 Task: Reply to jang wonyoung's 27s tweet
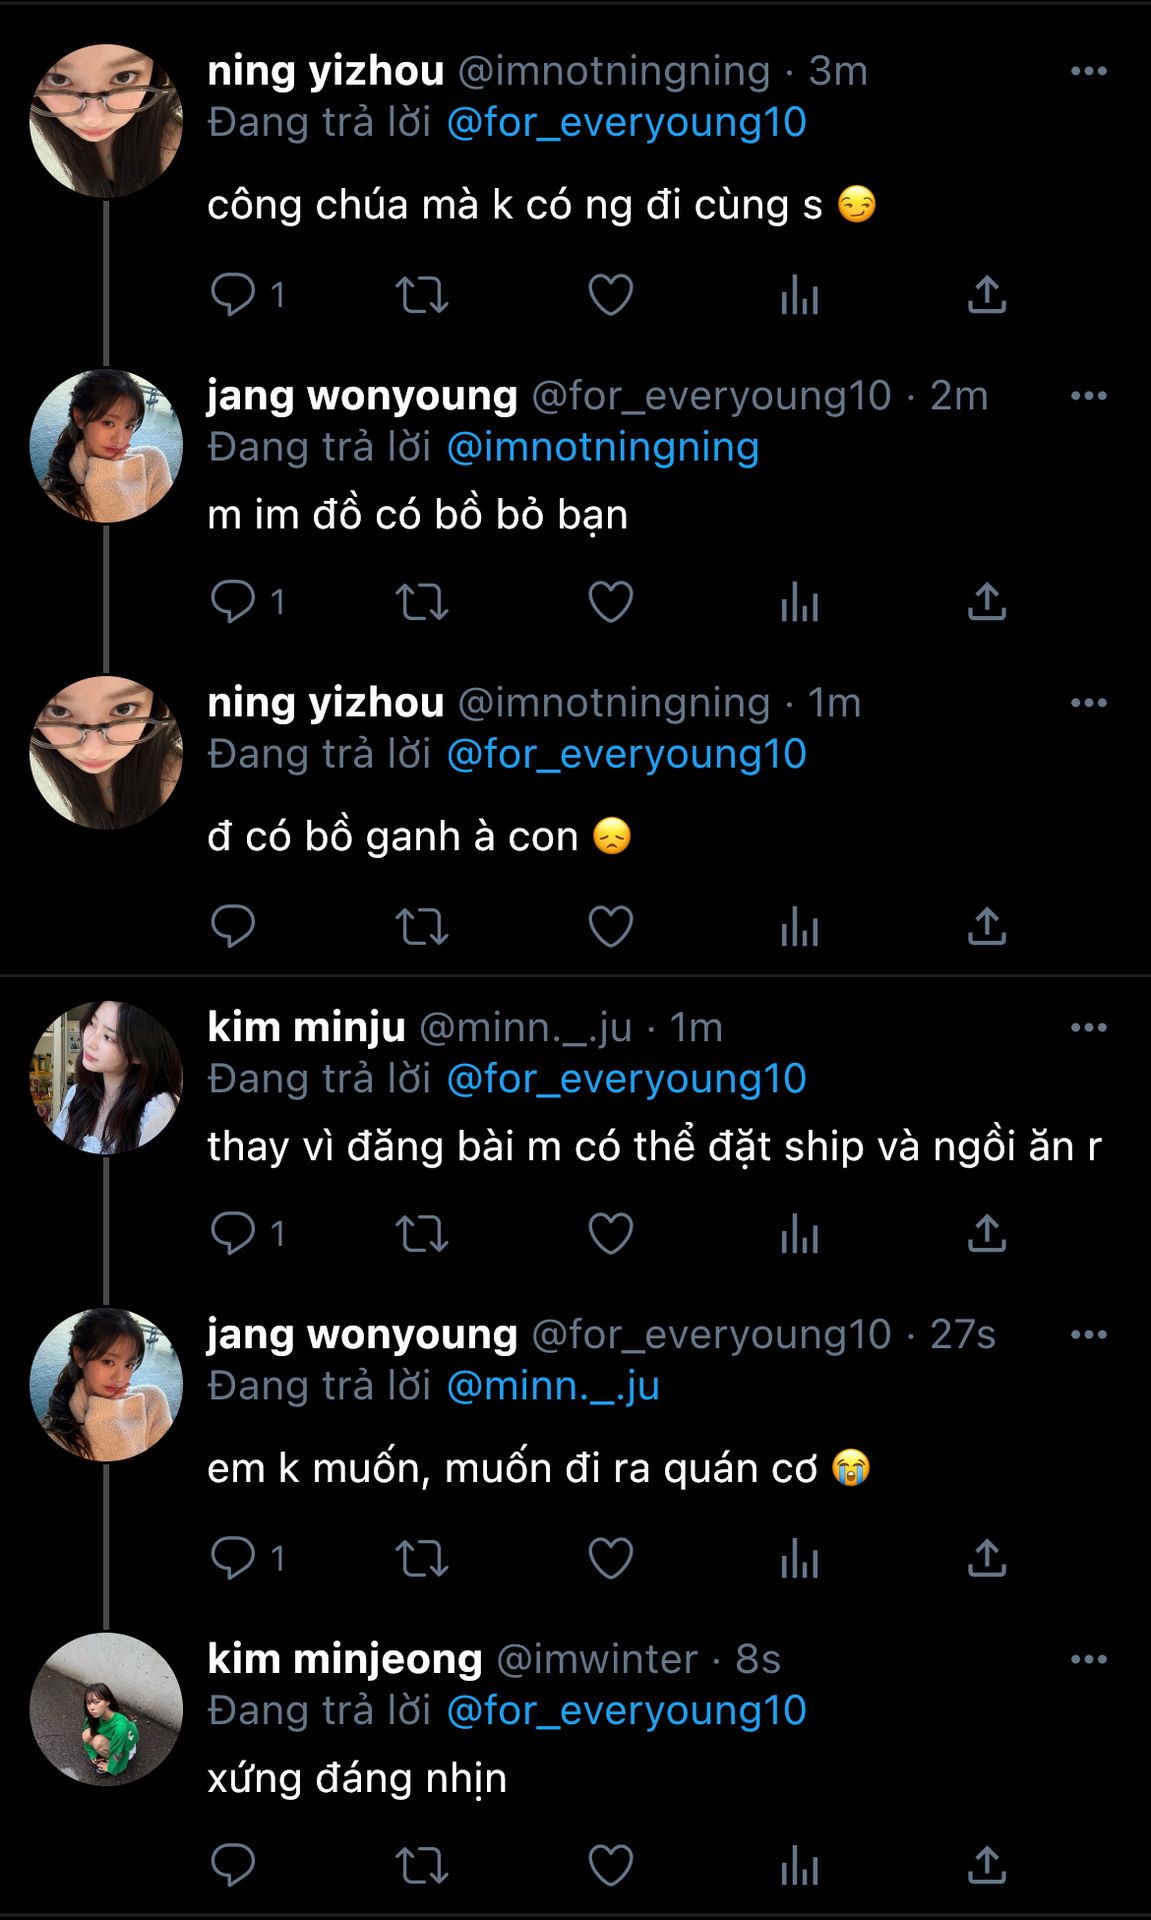point(233,1558)
